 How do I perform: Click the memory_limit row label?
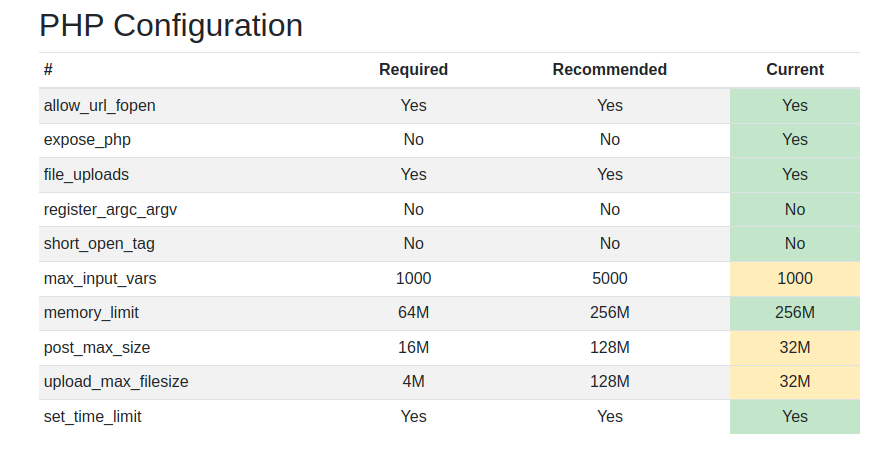point(91,313)
